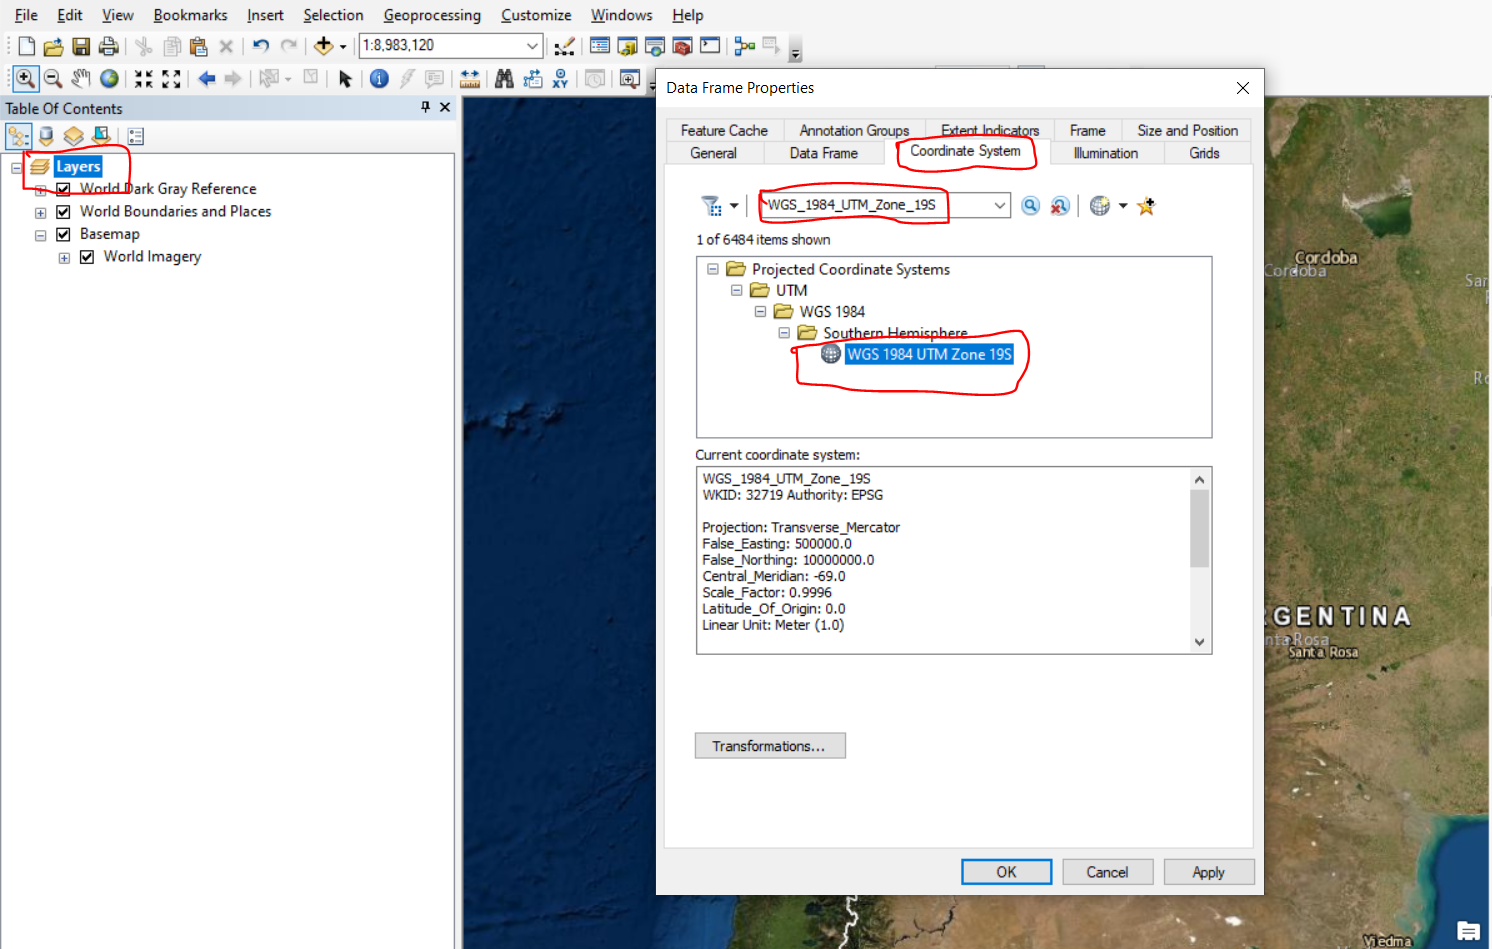Viewport: 1492px width, 949px height.
Task: Open the Identify tool
Action: 379,78
